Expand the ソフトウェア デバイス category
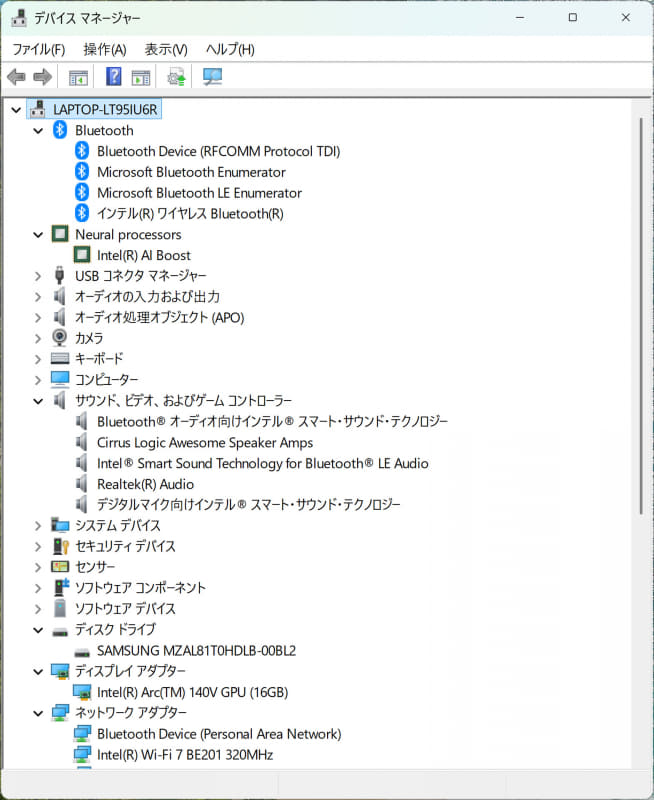Image resolution: width=654 pixels, height=800 pixels. [38, 609]
